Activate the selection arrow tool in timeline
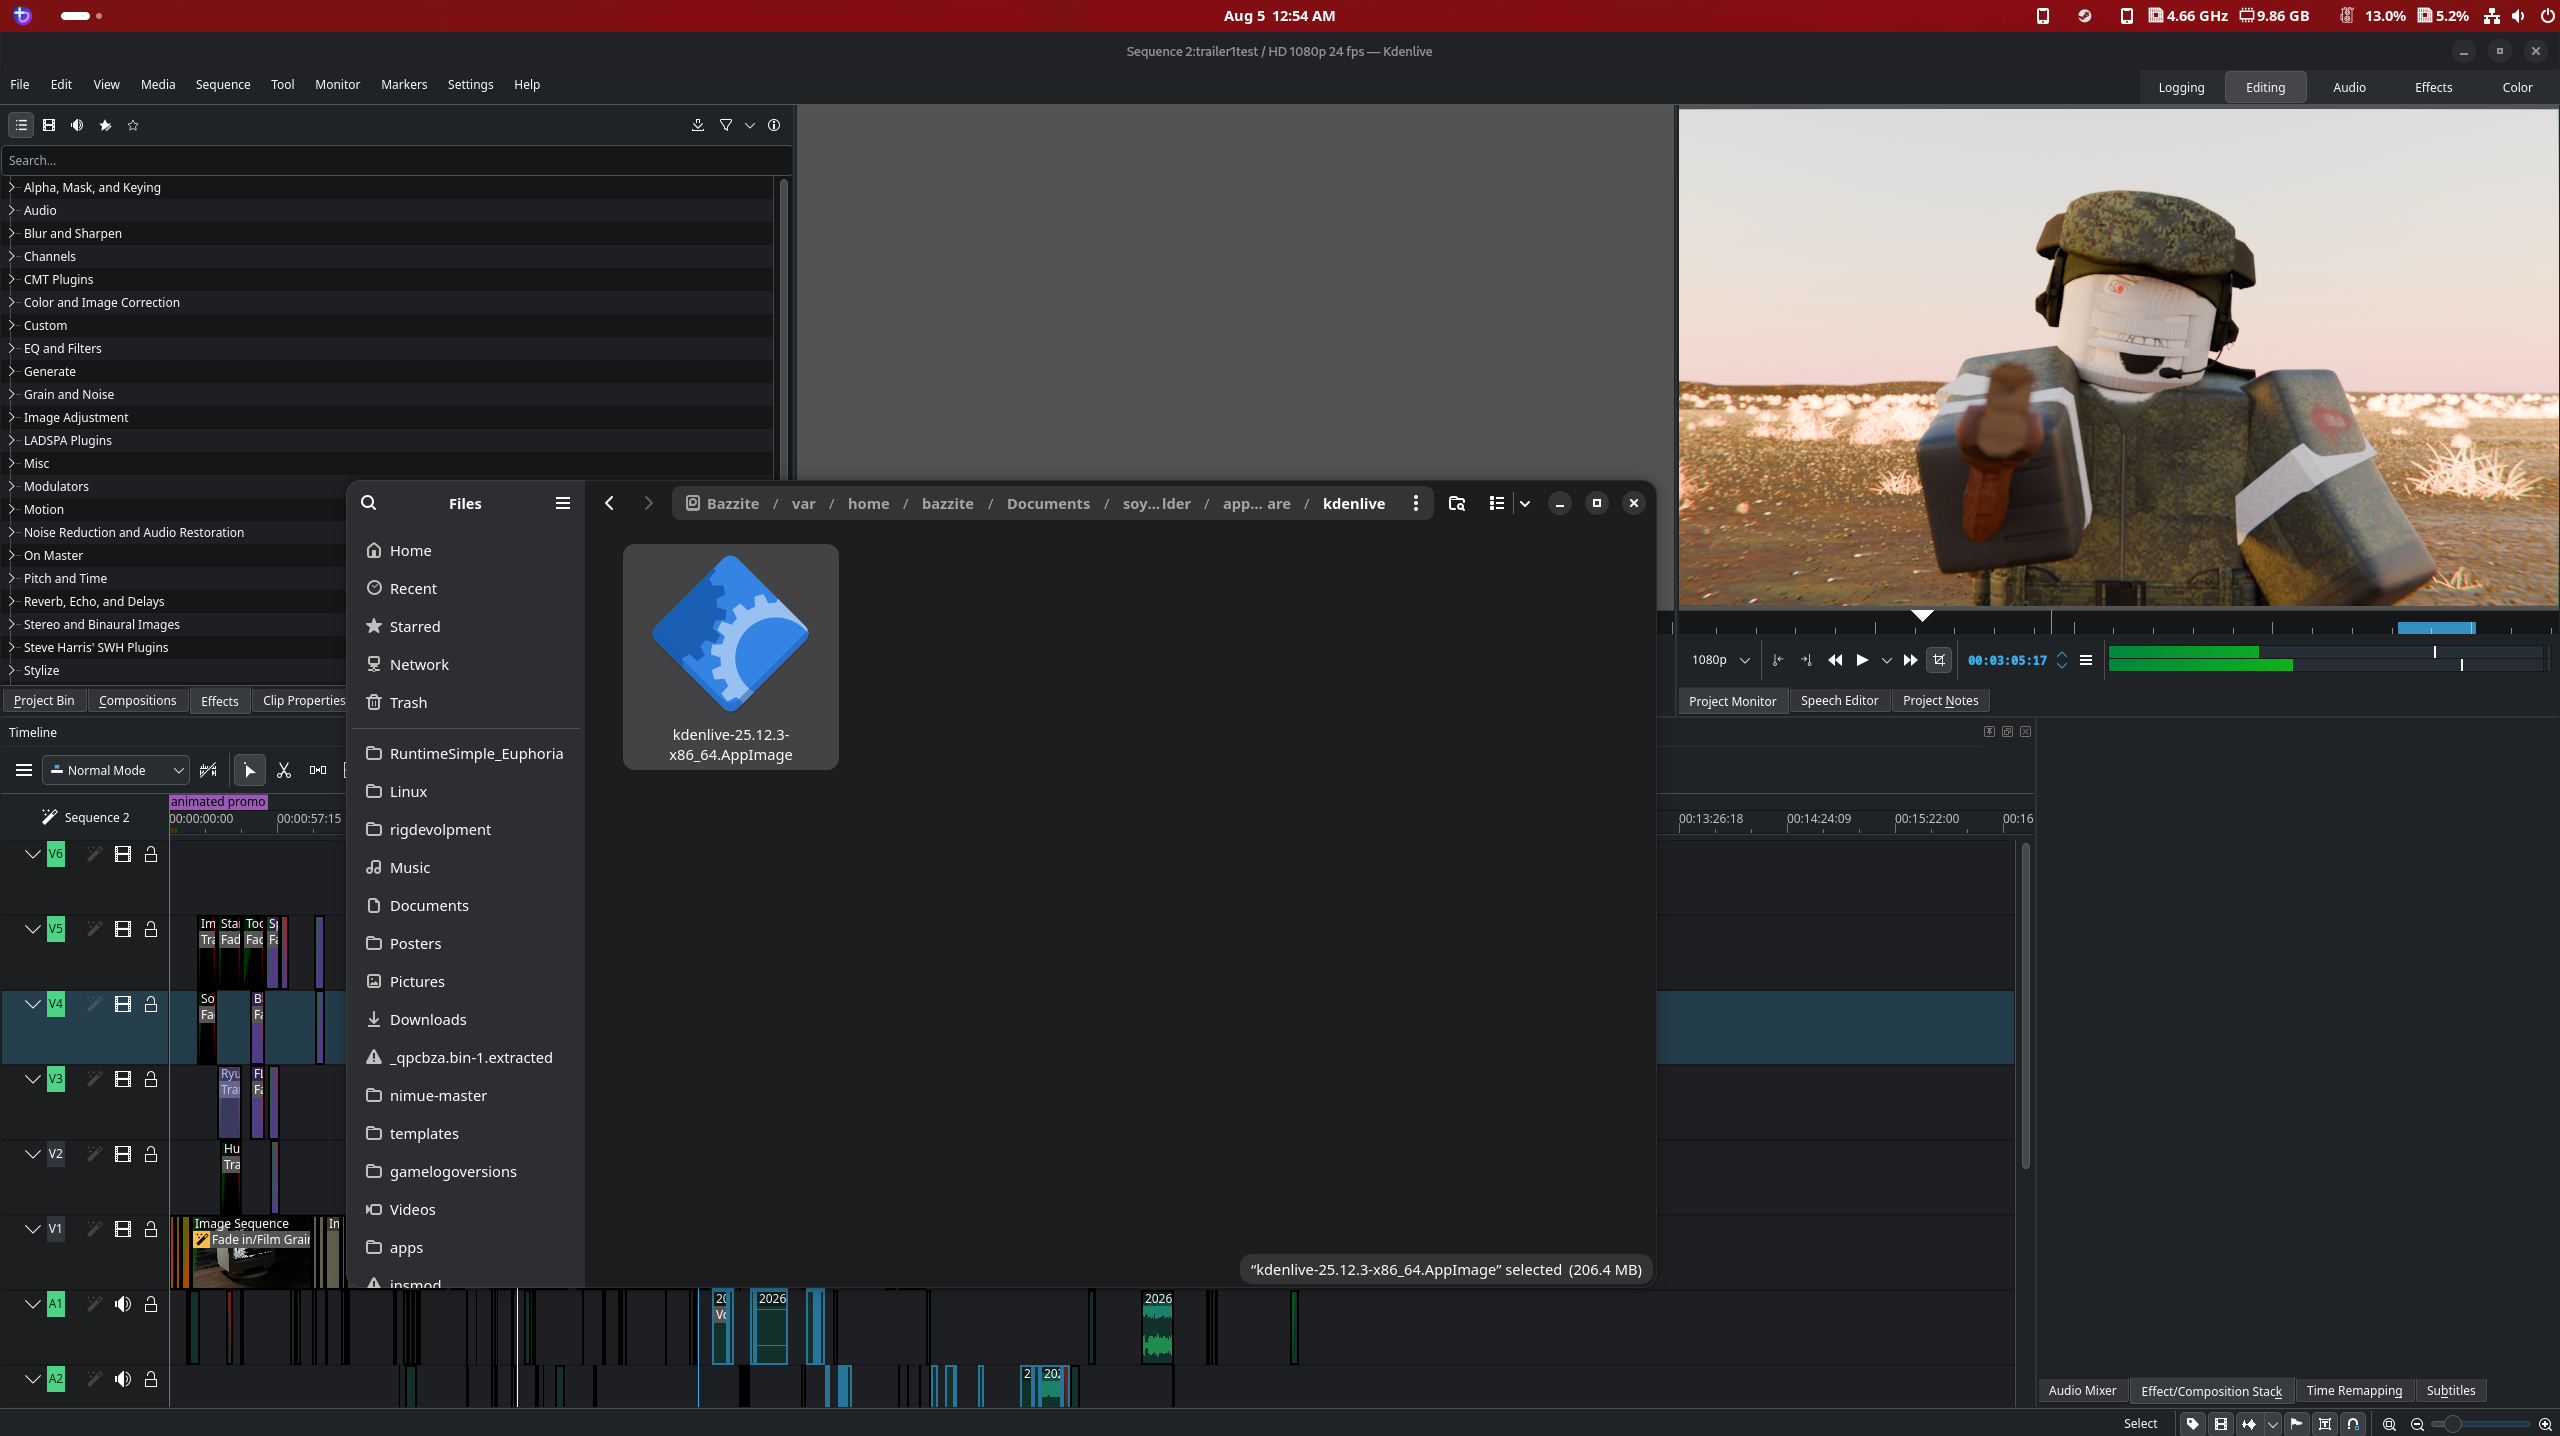Screen dimensions: 2560x1436 click(250, 770)
